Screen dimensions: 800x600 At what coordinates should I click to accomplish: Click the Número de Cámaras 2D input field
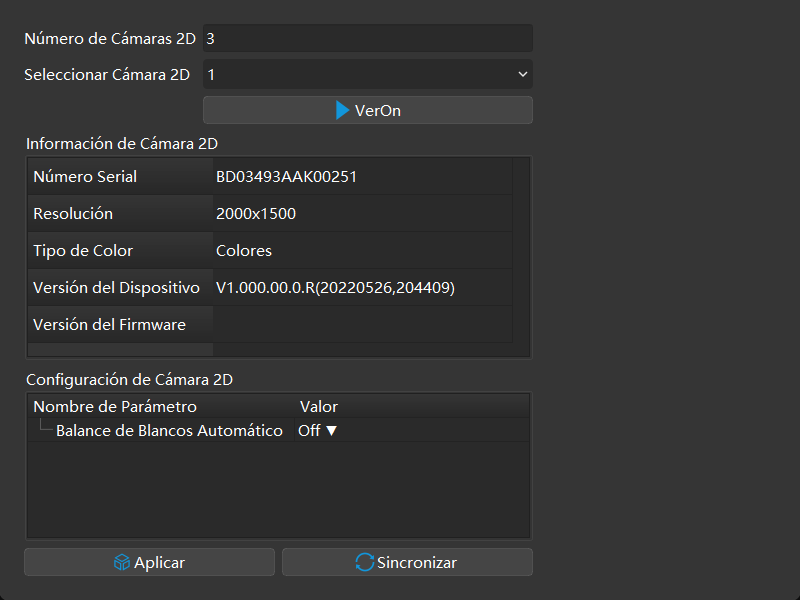pyautogui.click(x=367, y=38)
